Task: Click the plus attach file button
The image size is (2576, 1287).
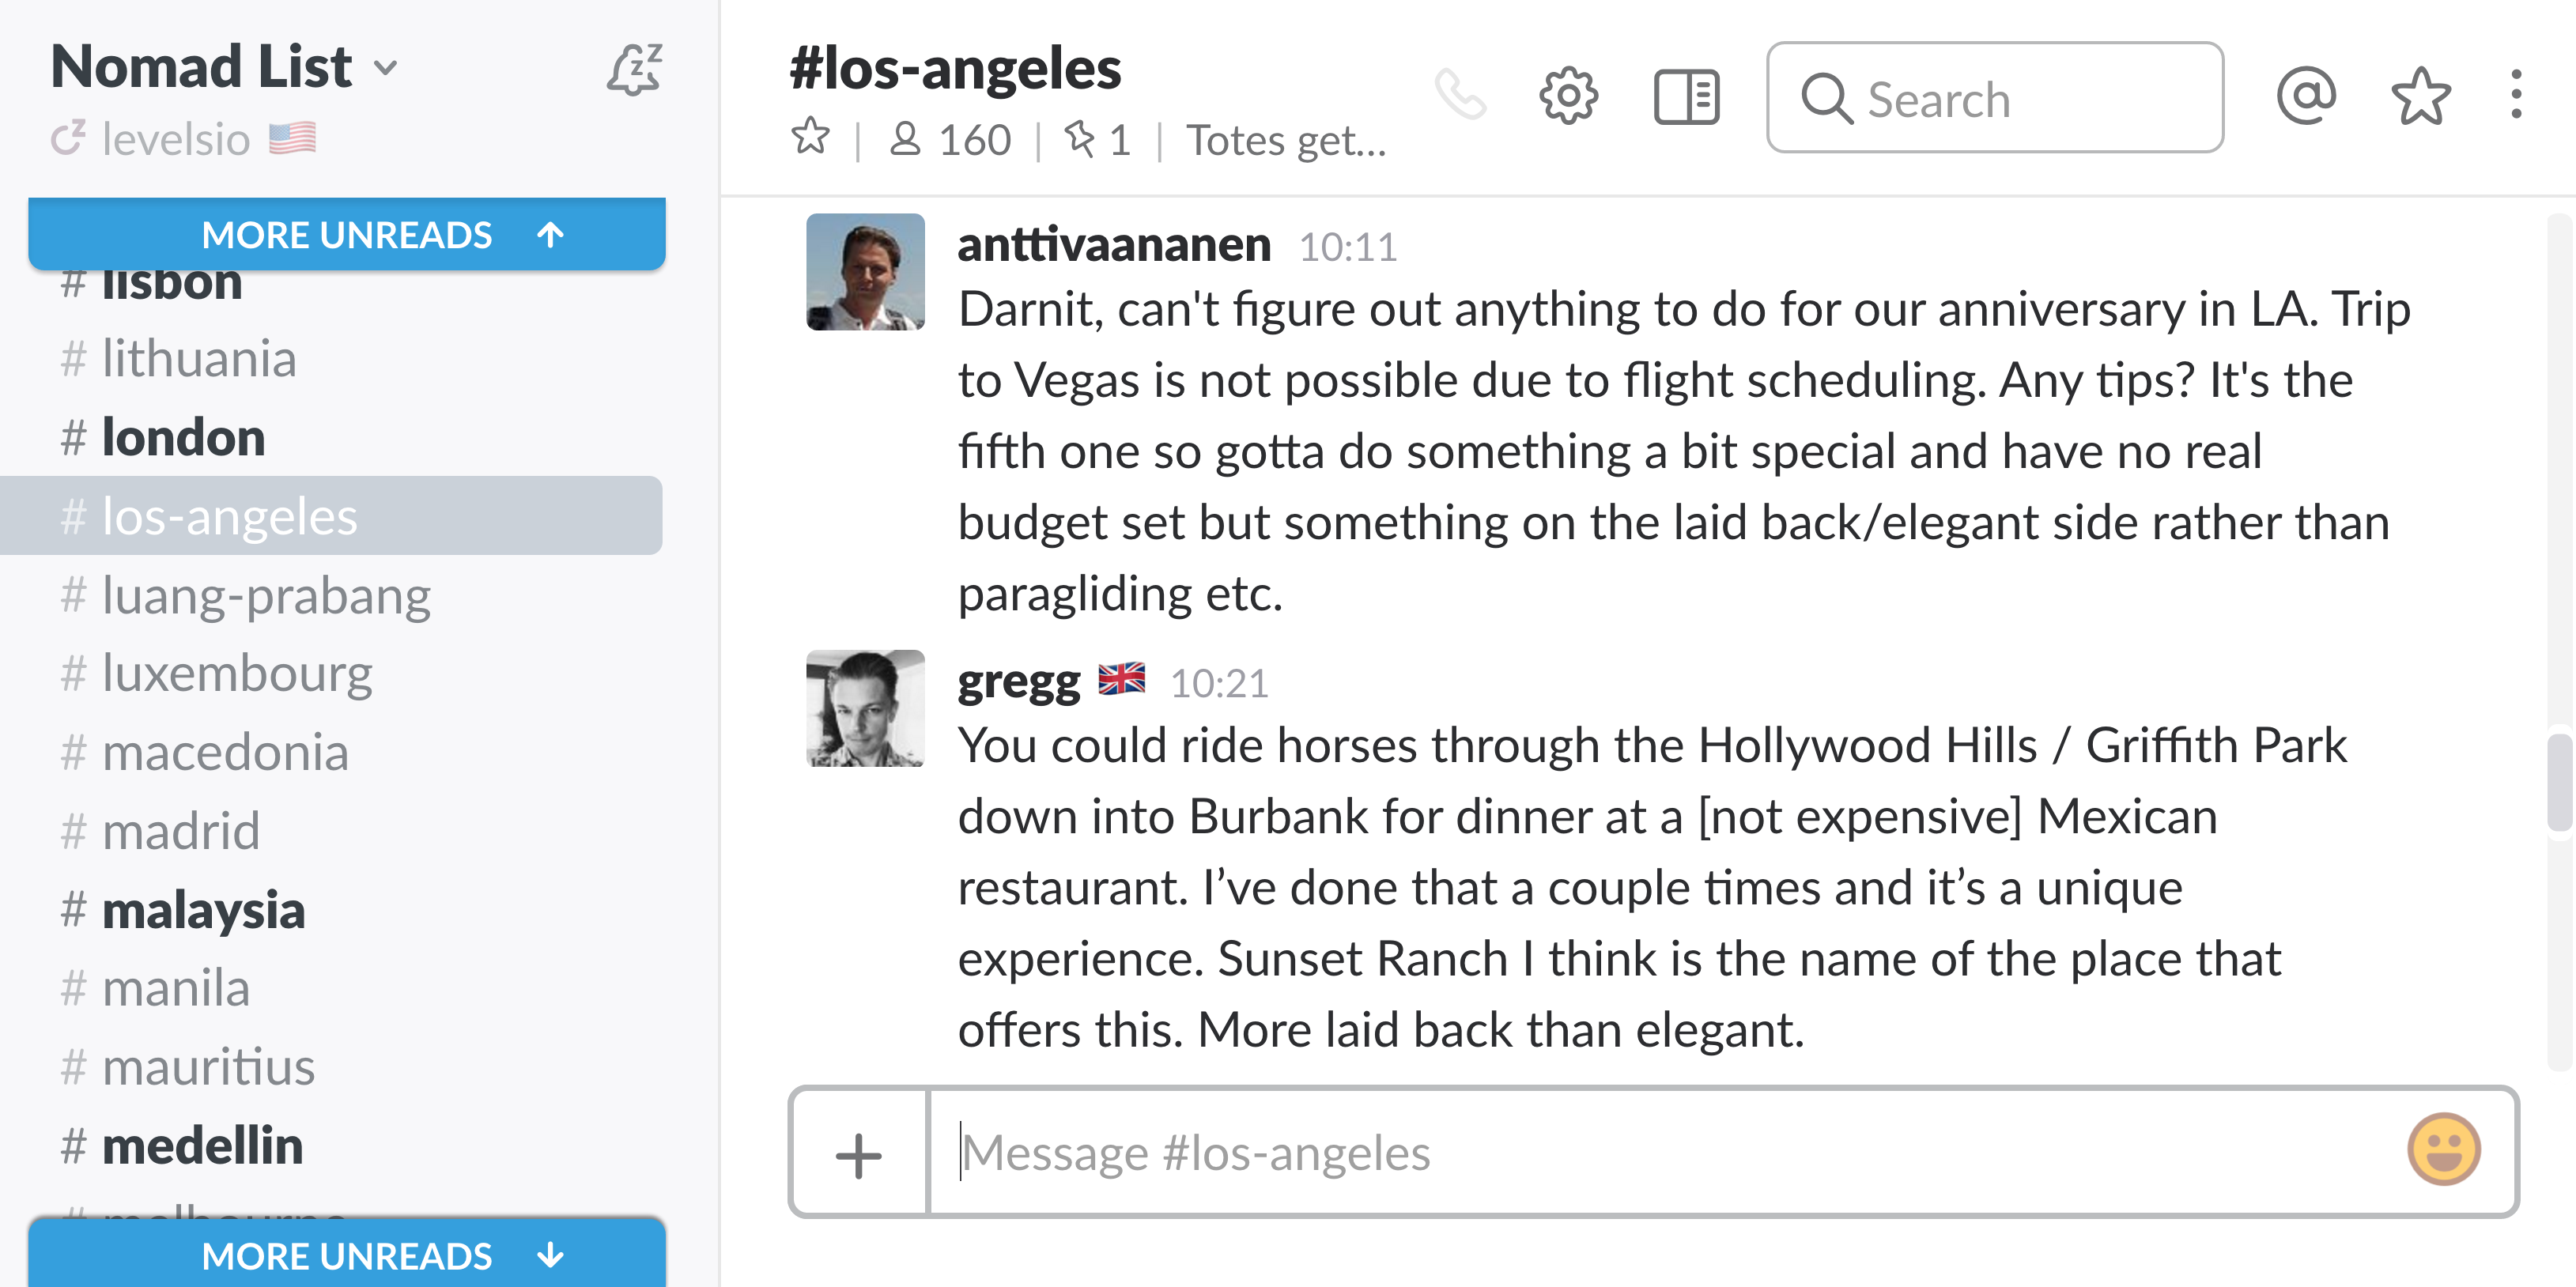Action: 858,1153
